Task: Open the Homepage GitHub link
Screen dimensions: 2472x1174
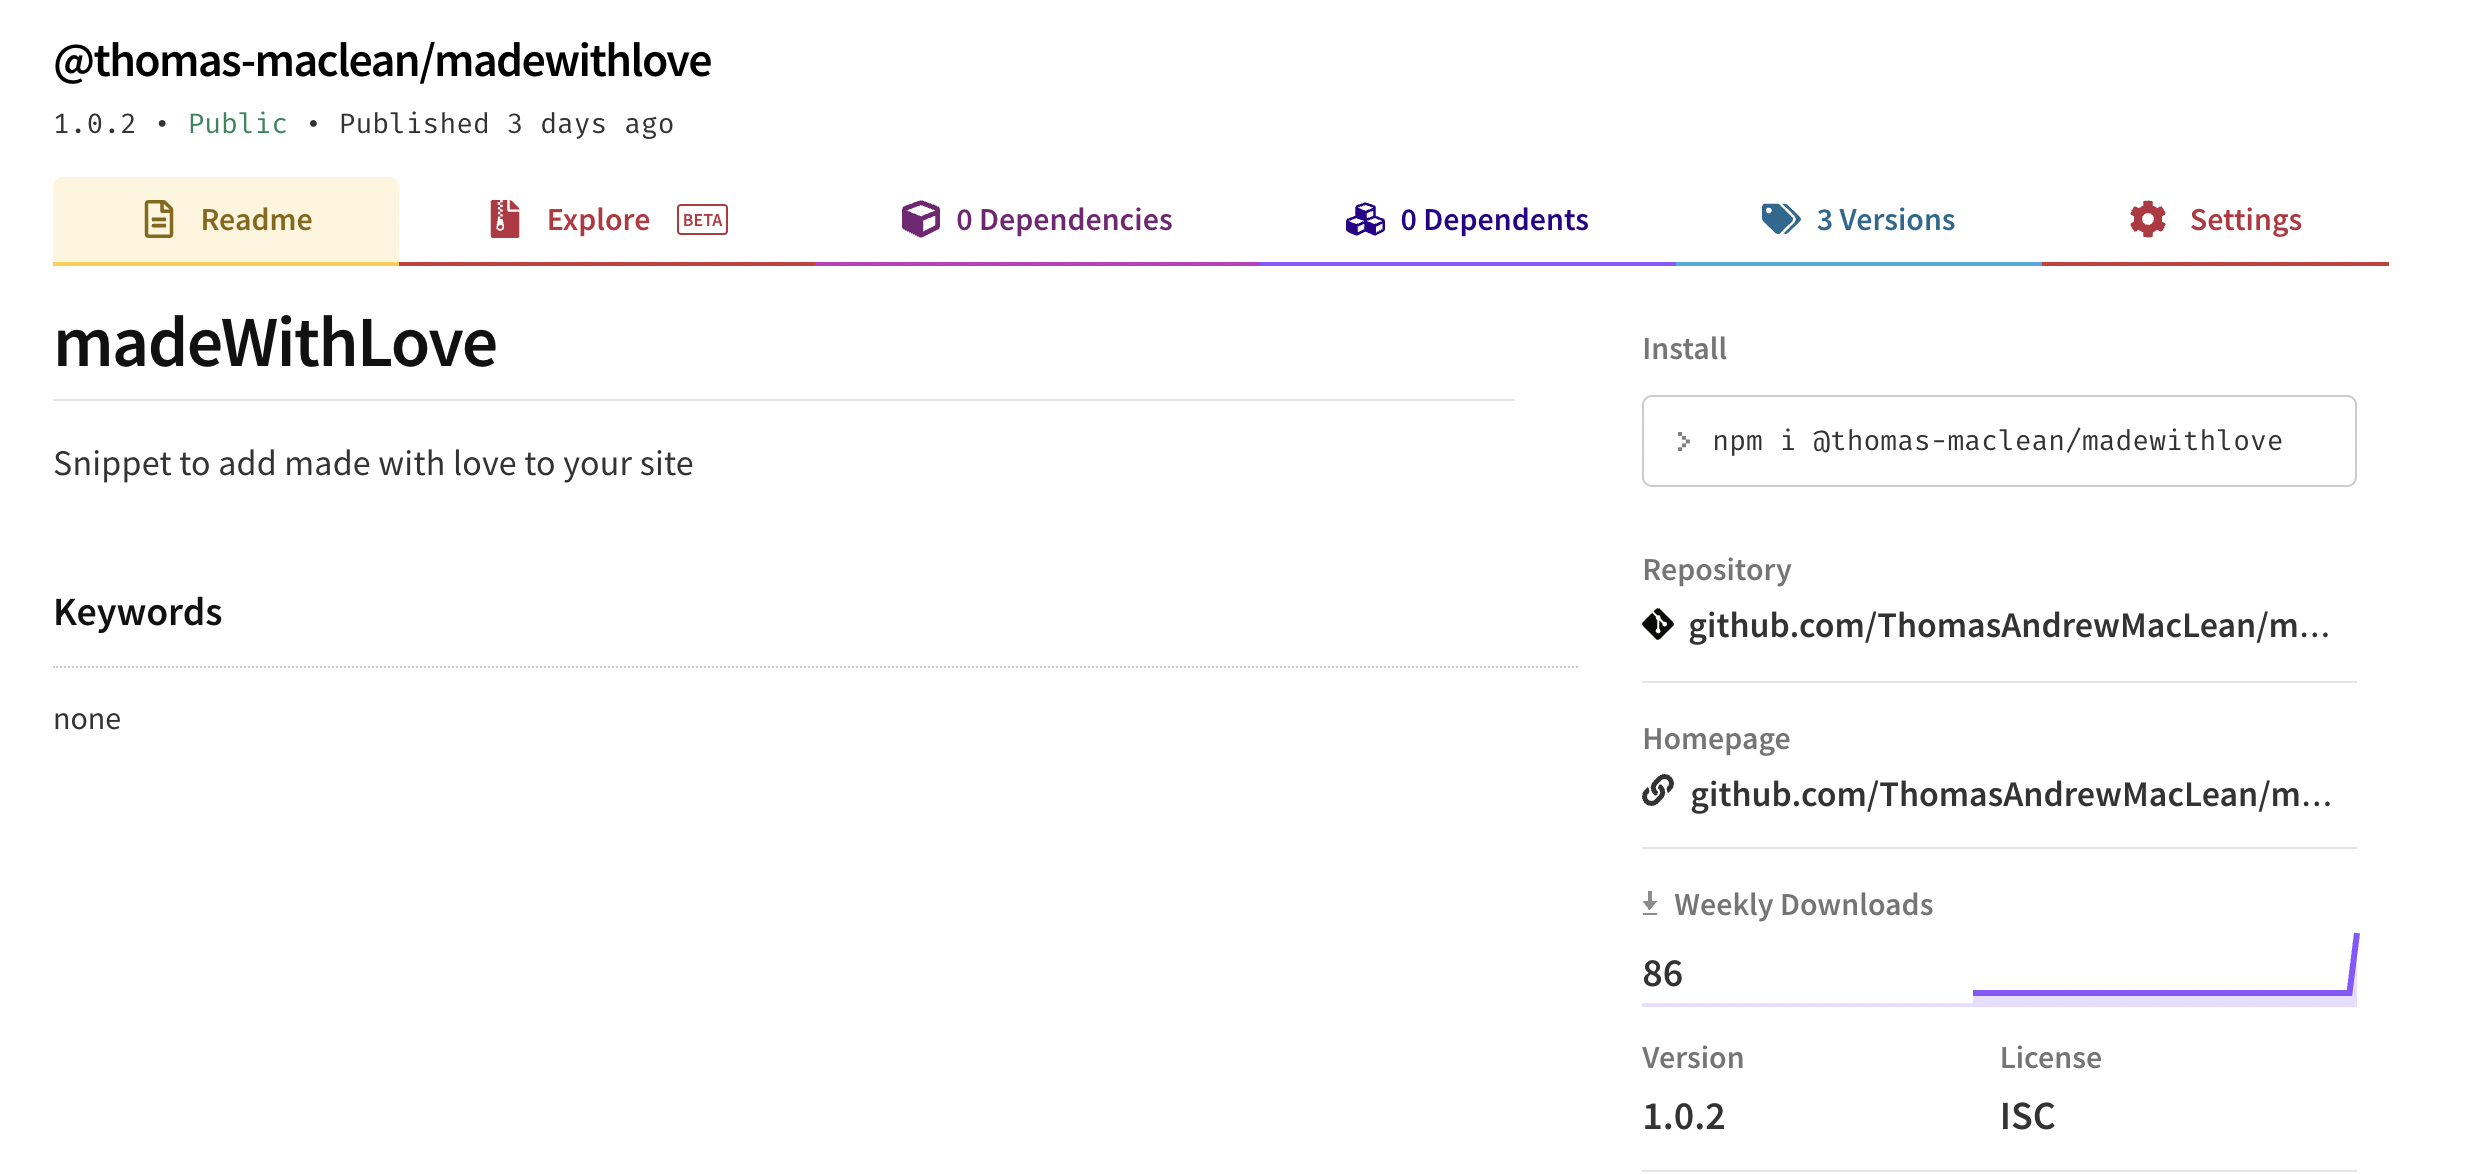Action: [x=2010, y=794]
